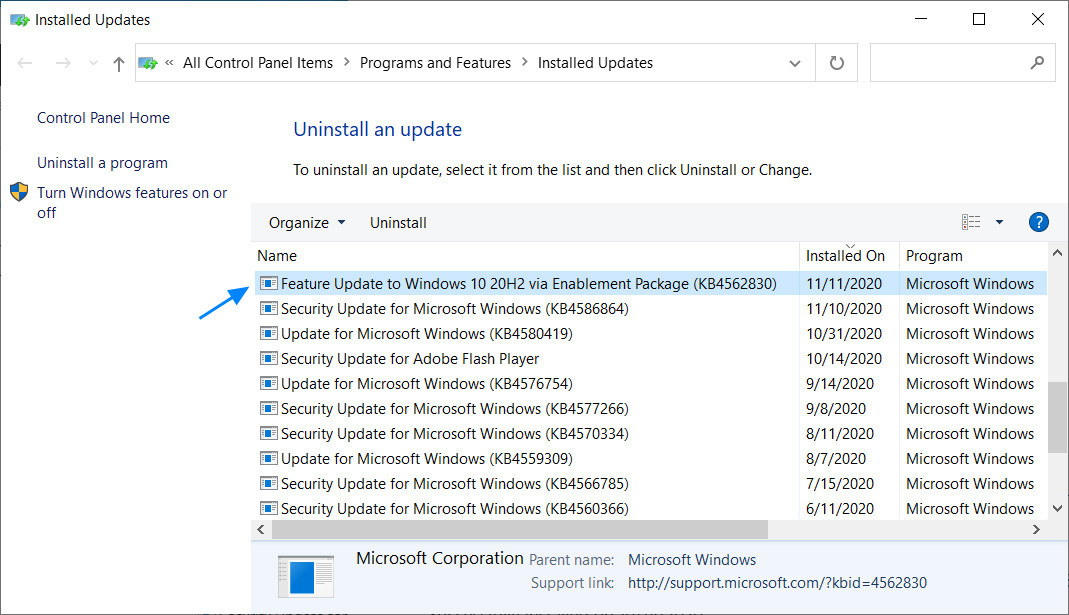This screenshot has height=615, width=1069.
Task: Select Feature Update to Windows 10 20H2 row
Action: 650,284
